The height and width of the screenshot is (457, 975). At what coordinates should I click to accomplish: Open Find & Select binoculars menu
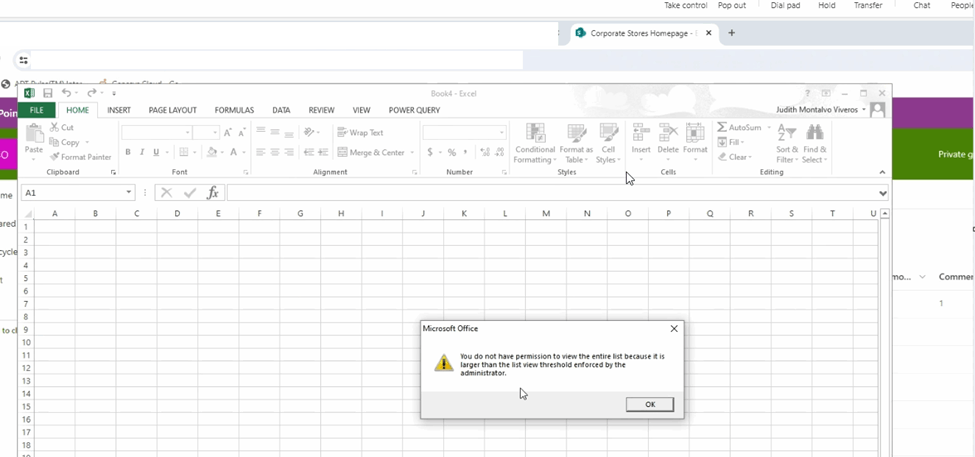click(815, 144)
